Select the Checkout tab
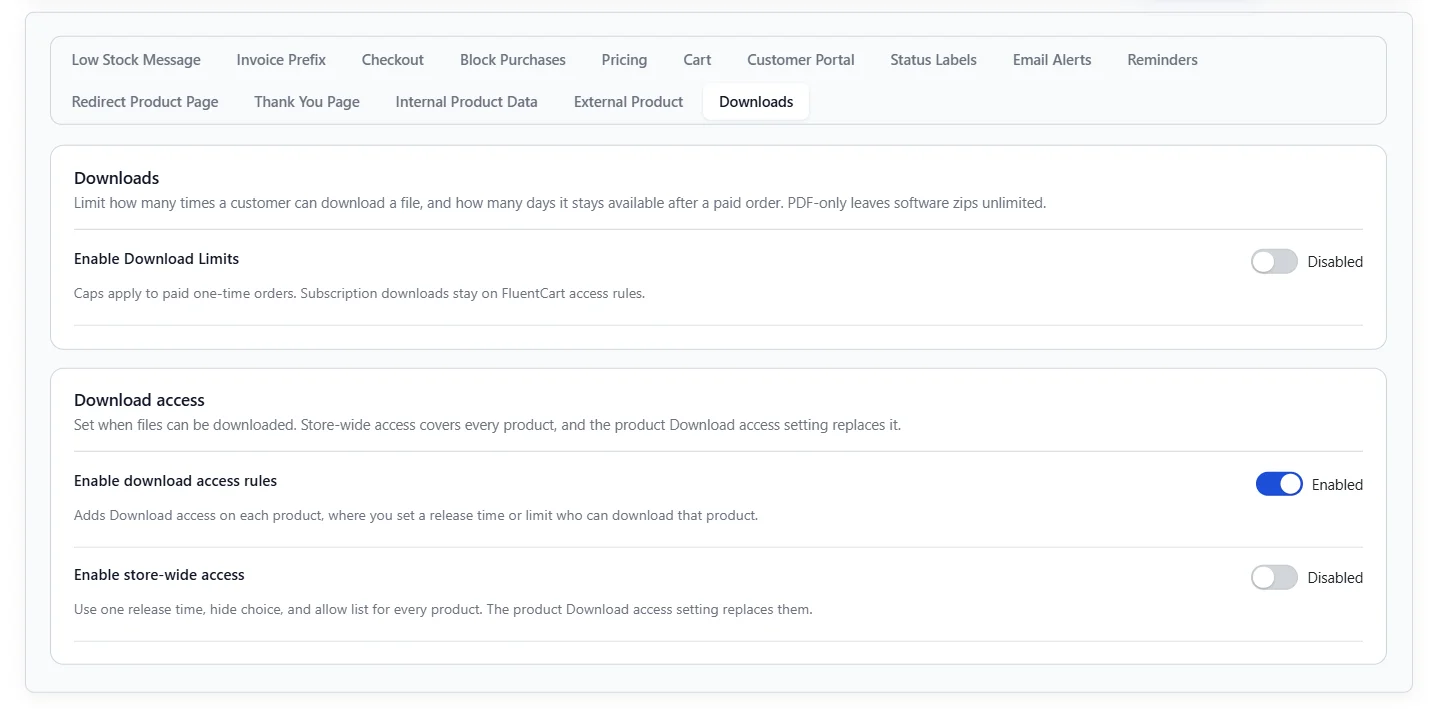This screenshot has width=1441, height=709. (393, 60)
